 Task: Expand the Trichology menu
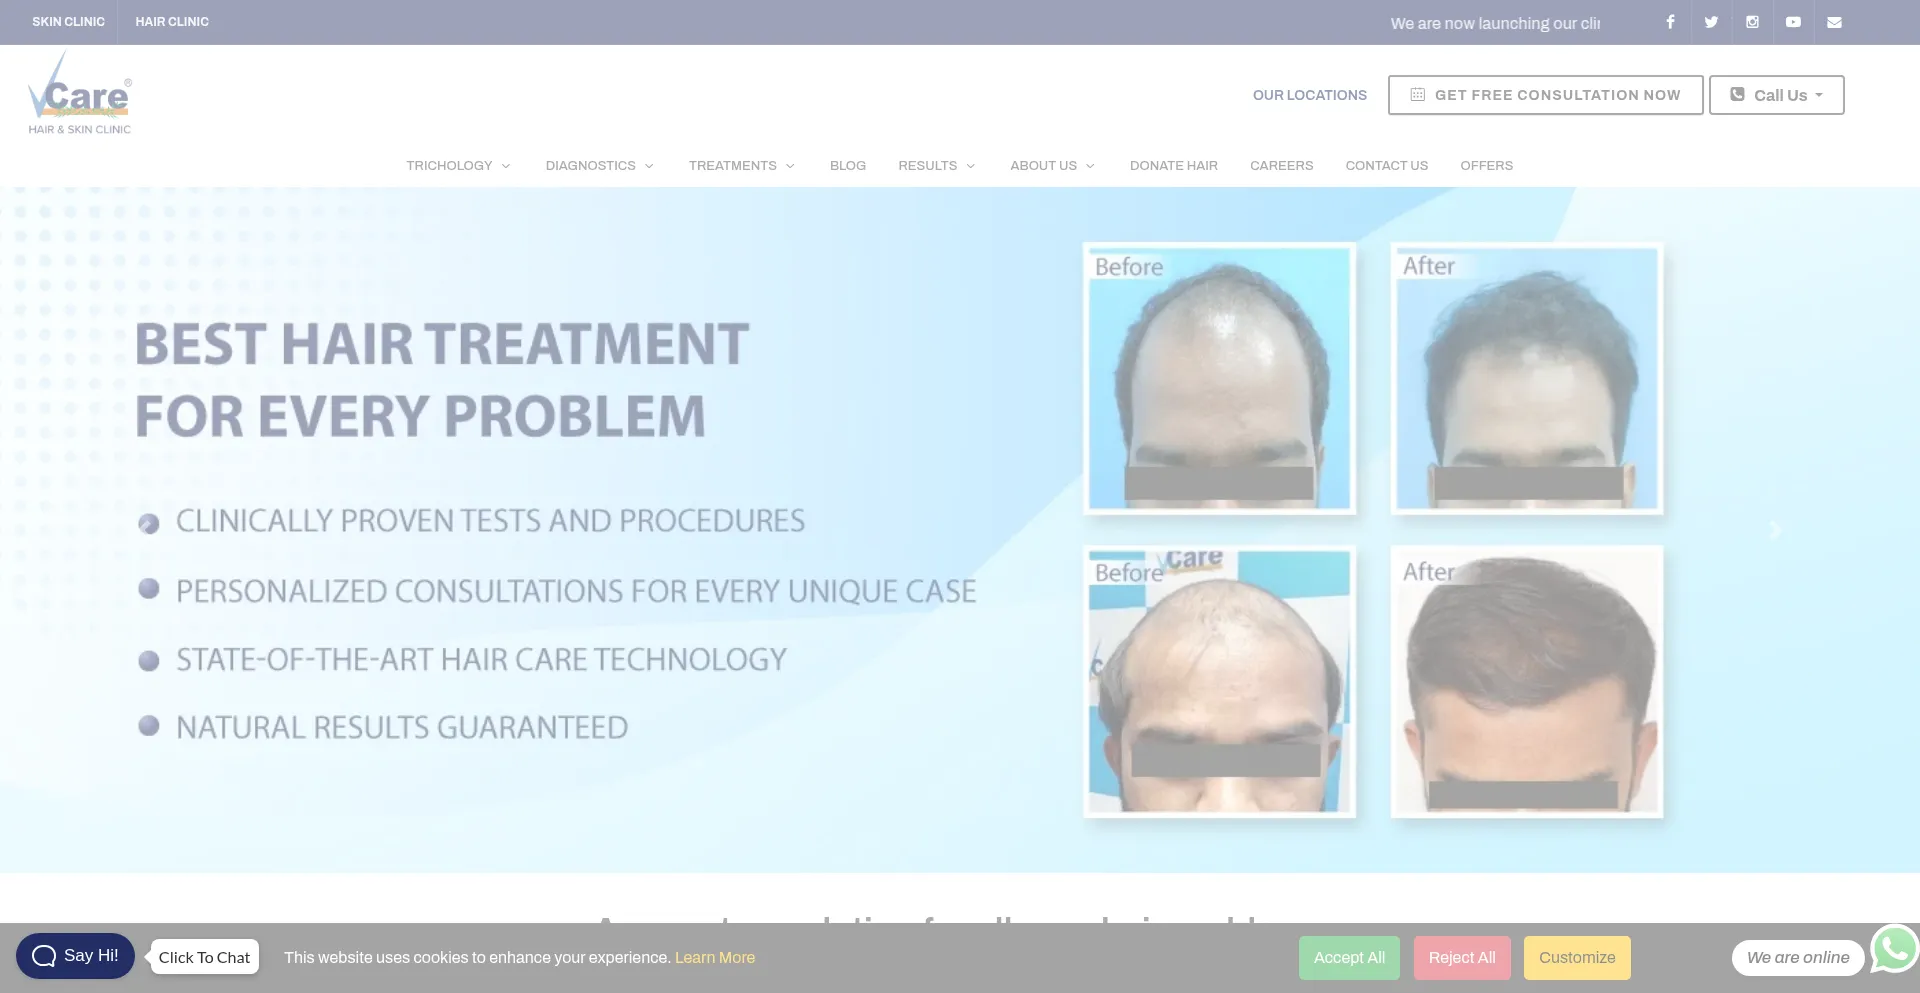coord(458,166)
